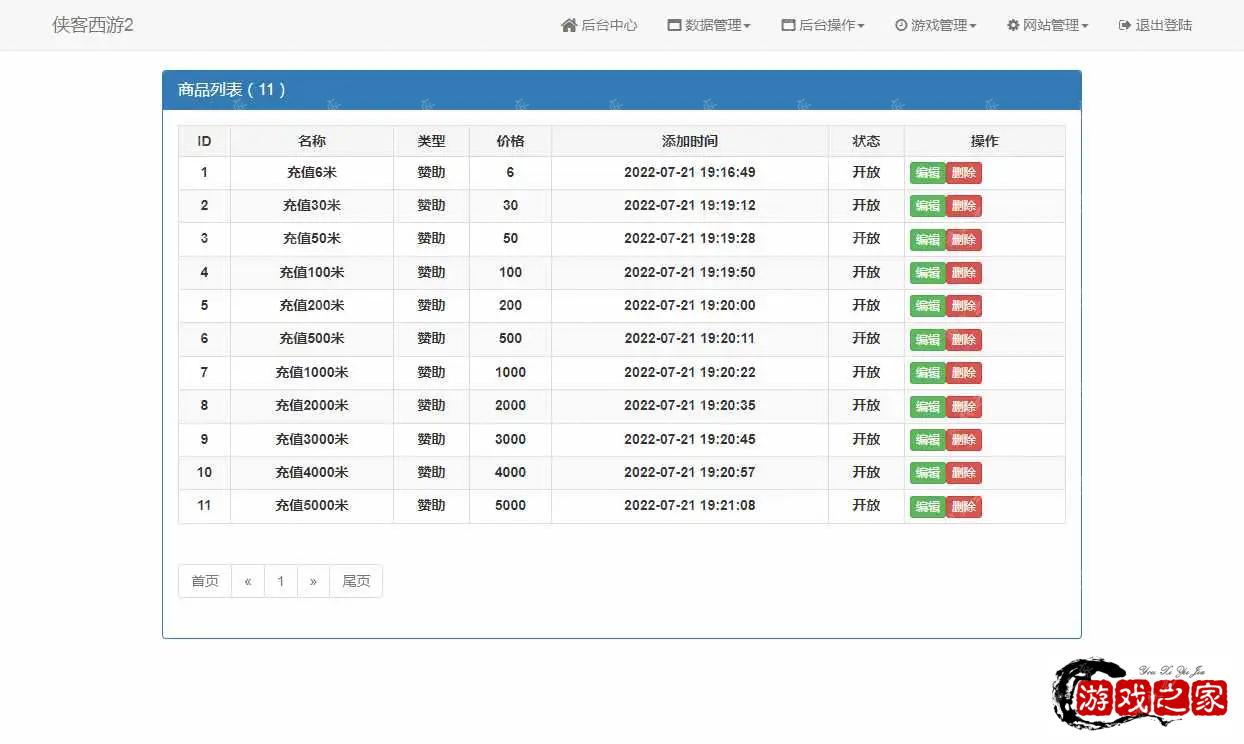Click the 类型 column header
Viewport: 1244px width, 744px height.
tap(431, 141)
